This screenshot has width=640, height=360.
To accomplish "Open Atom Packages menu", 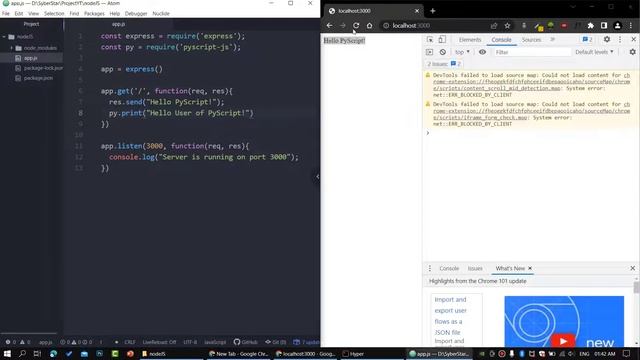I will coord(94,13).
